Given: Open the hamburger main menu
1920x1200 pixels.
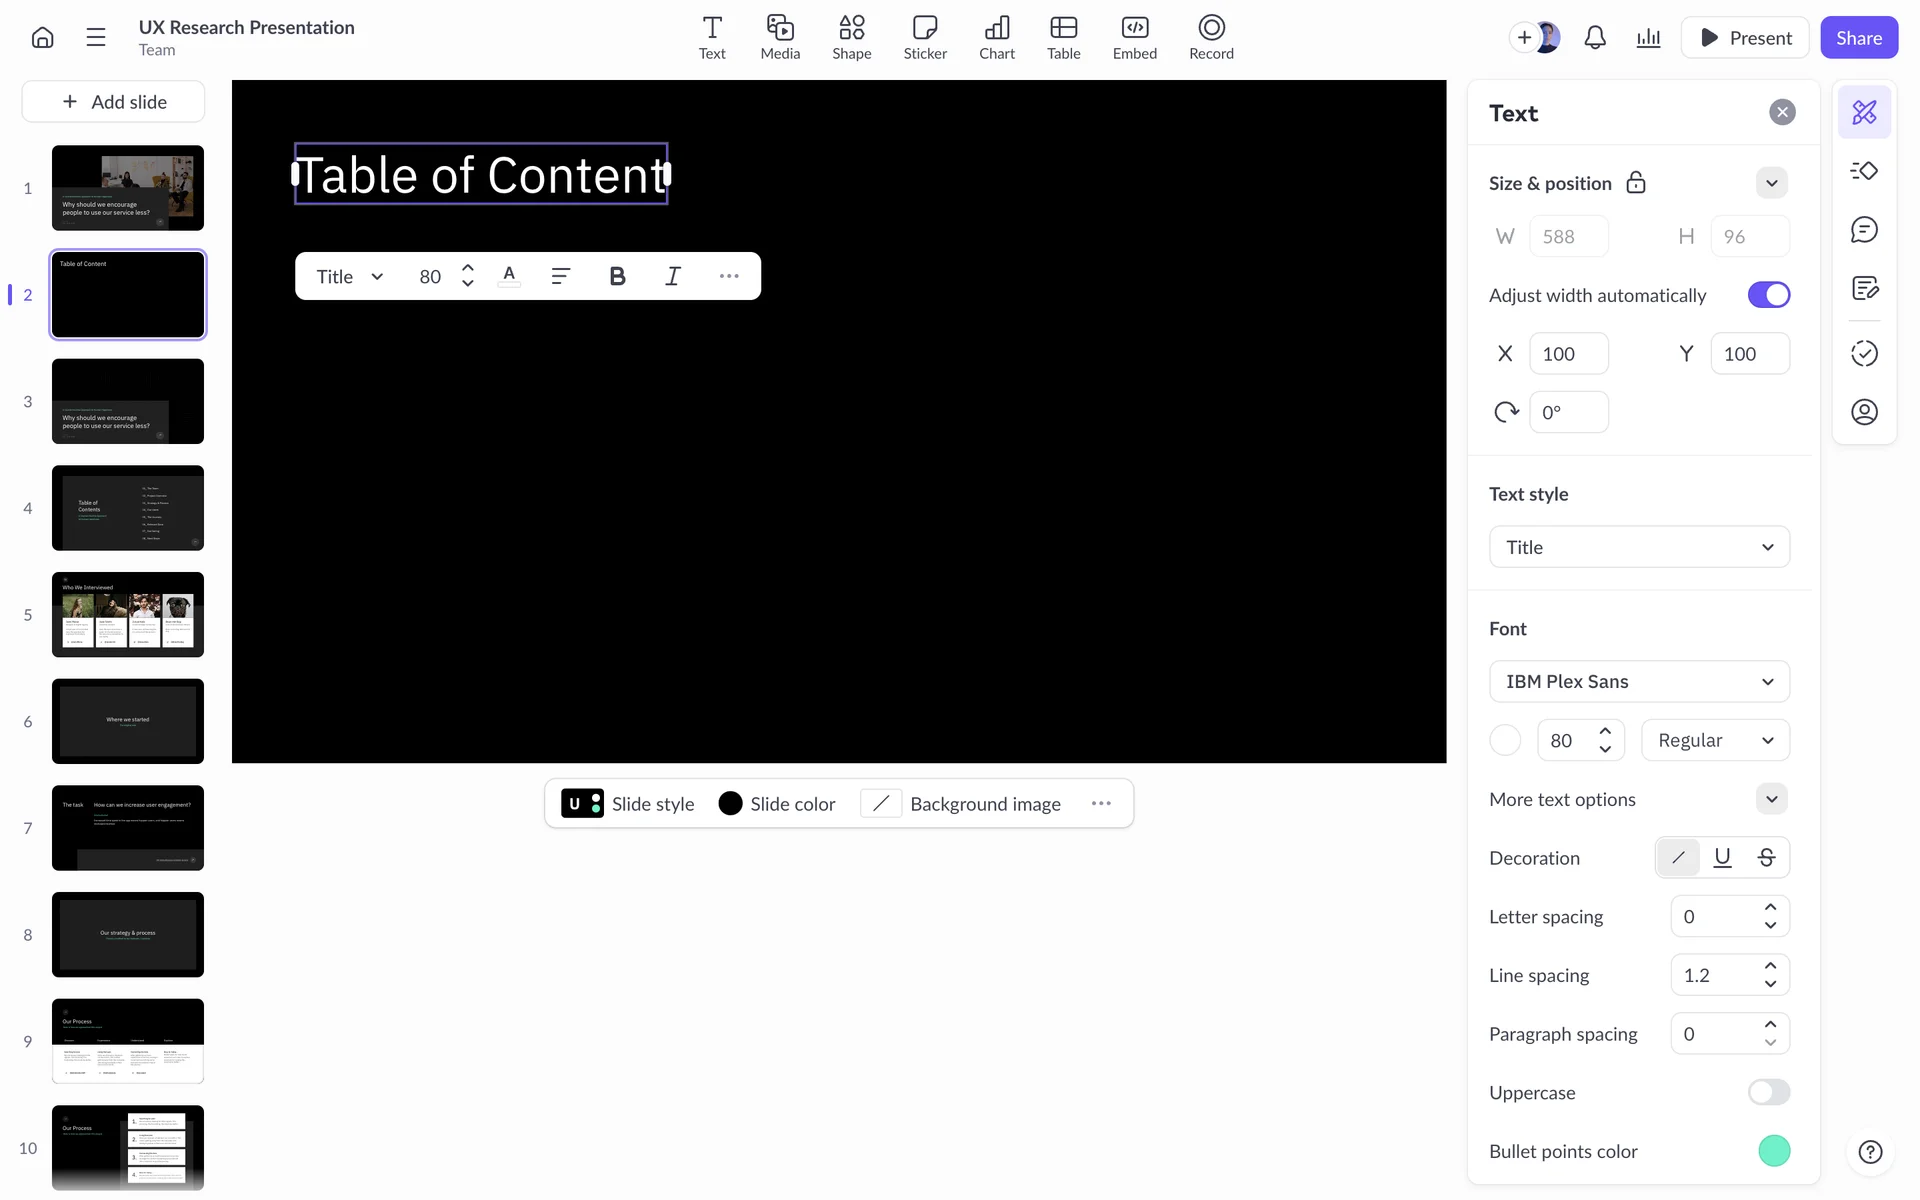Looking at the screenshot, I should point(96,38).
